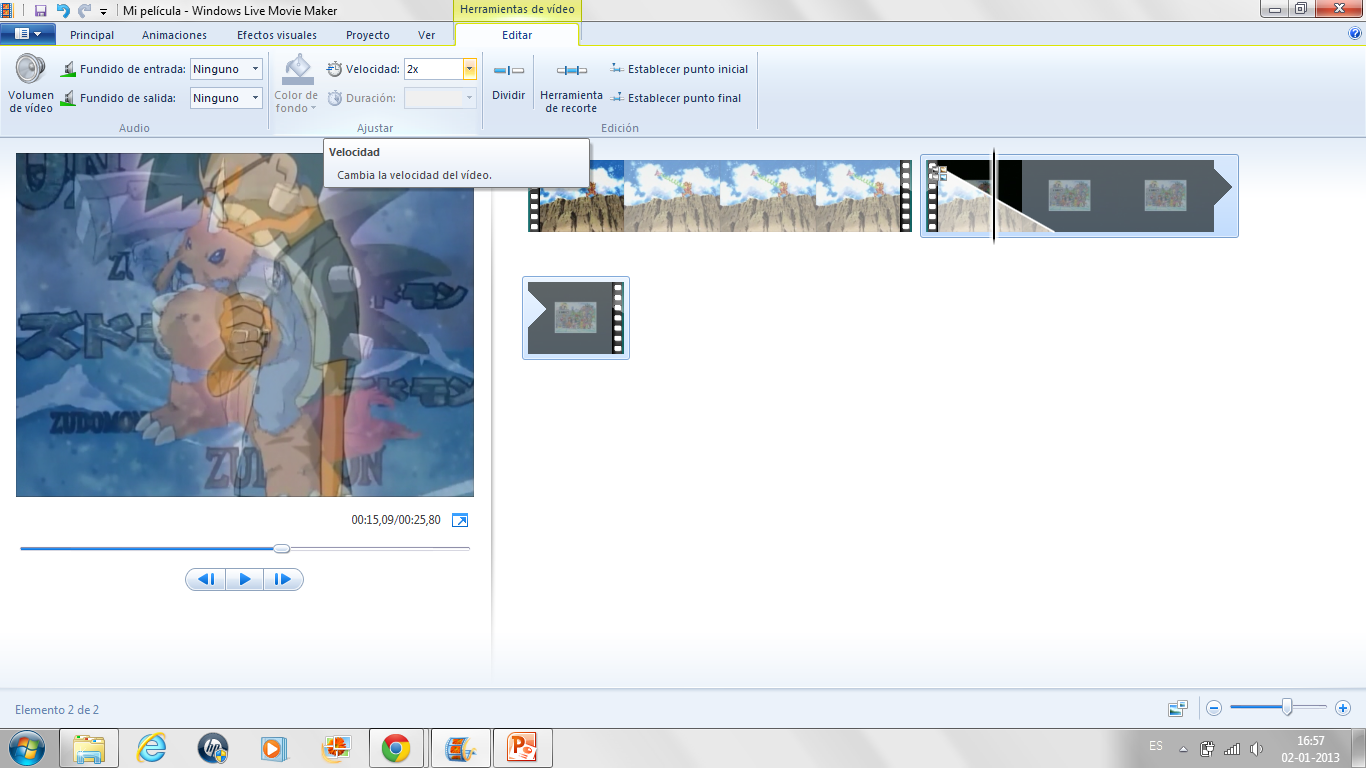Click the Velocidad stopwatch icon
Image resolution: width=1366 pixels, height=768 pixels.
334,69
